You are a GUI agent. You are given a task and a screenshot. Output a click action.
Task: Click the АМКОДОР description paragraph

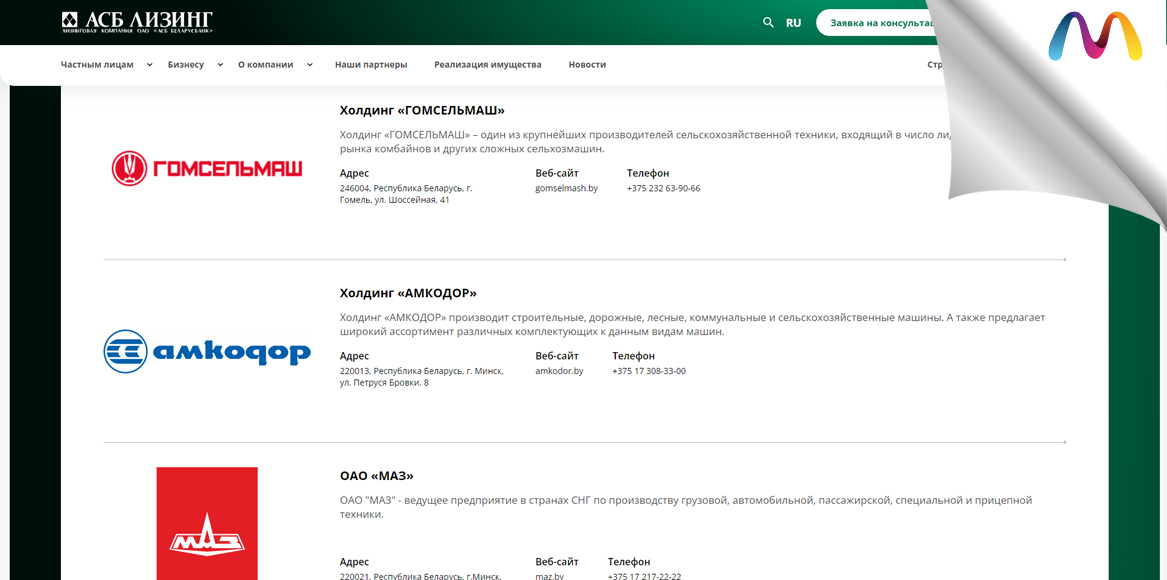point(692,325)
